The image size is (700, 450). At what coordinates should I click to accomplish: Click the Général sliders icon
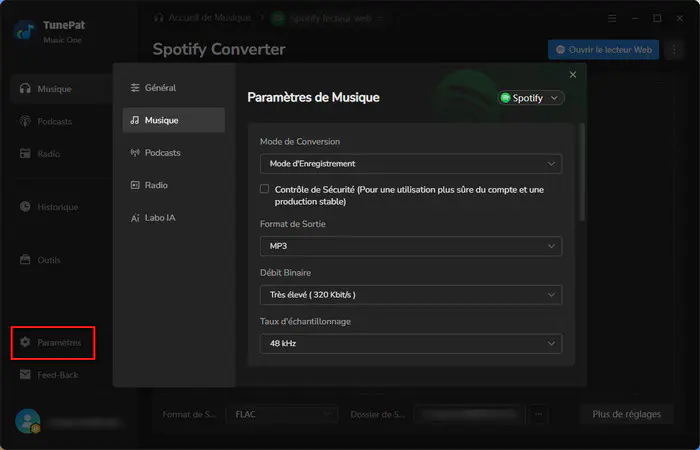(x=135, y=88)
